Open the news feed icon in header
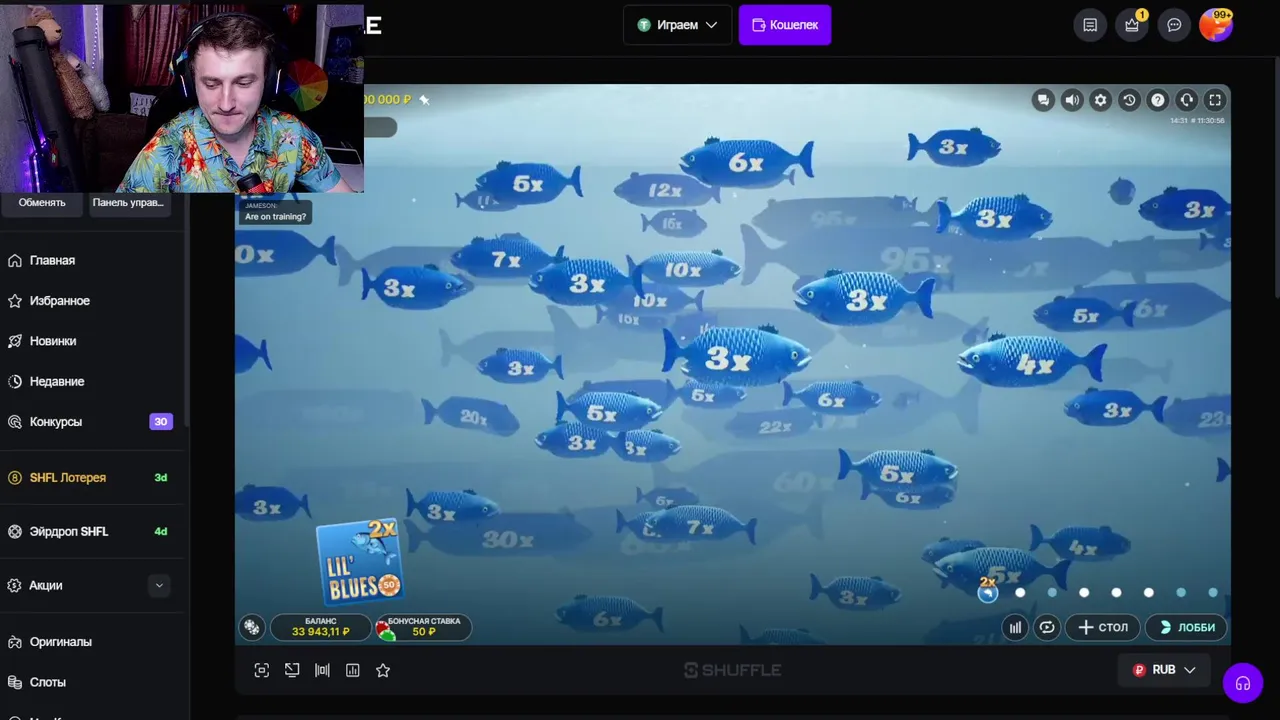Image resolution: width=1280 pixels, height=720 pixels. (1090, 25)
